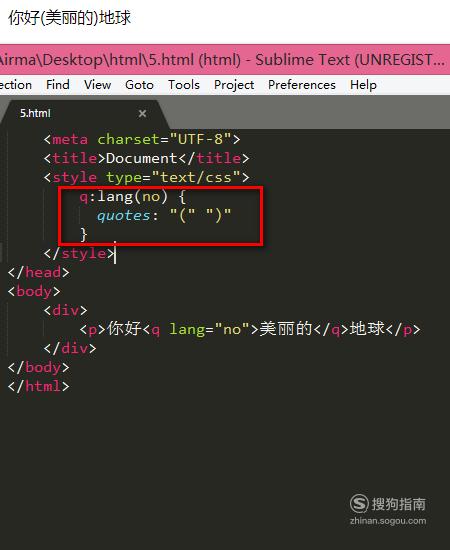Screen dimensions: 450x550
Task: Click the meta charset="UTF-8" line
Action: 142,139
